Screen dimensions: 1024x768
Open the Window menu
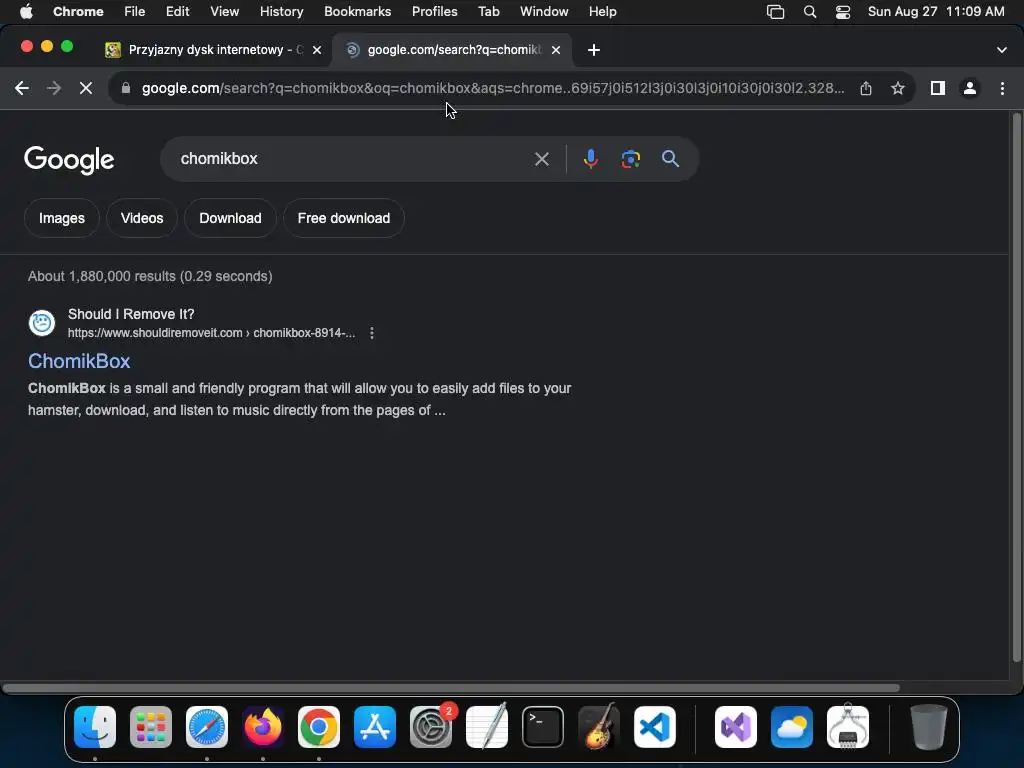pyautogui.click(x=544, y=12)
